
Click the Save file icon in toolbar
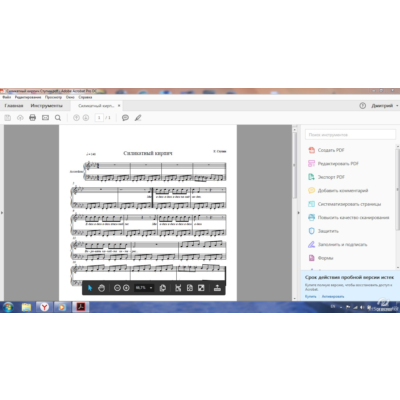coord(8,118)
